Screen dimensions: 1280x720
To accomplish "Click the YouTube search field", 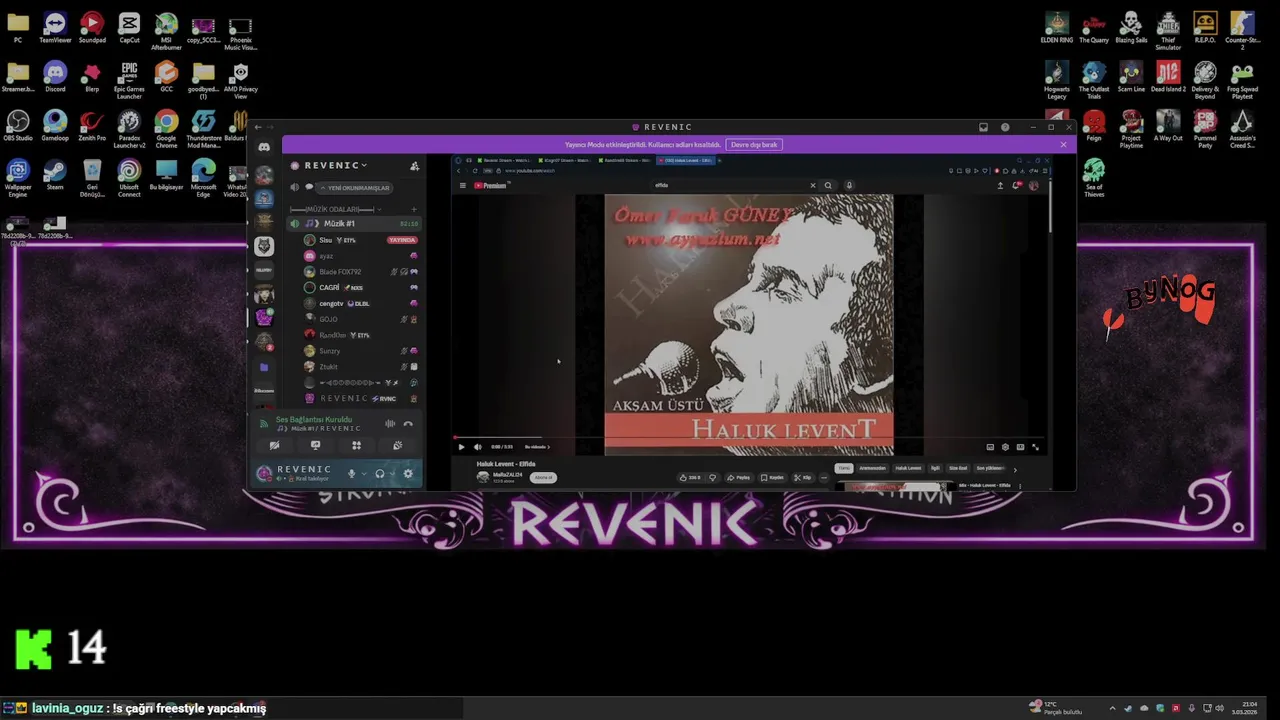I will (733, 185).
